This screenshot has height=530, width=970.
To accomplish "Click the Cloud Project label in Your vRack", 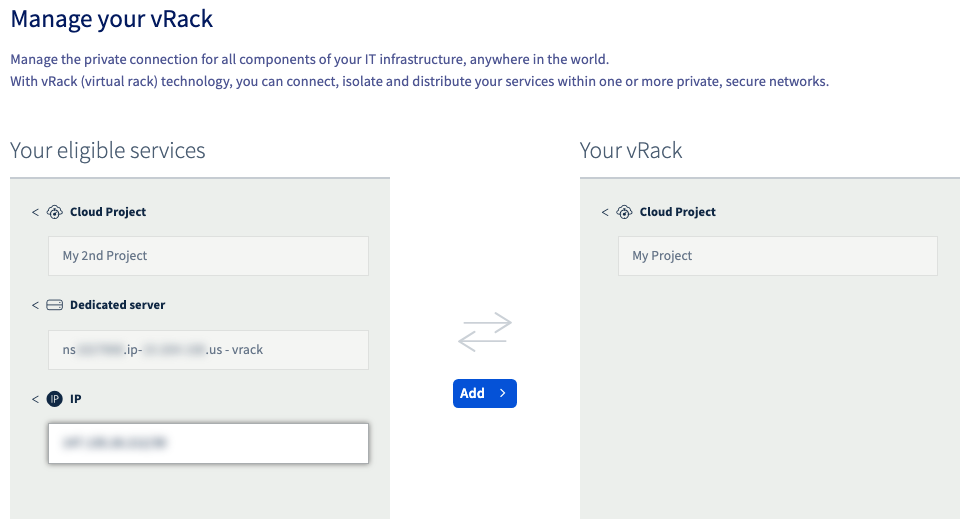I will pos(677,212).
